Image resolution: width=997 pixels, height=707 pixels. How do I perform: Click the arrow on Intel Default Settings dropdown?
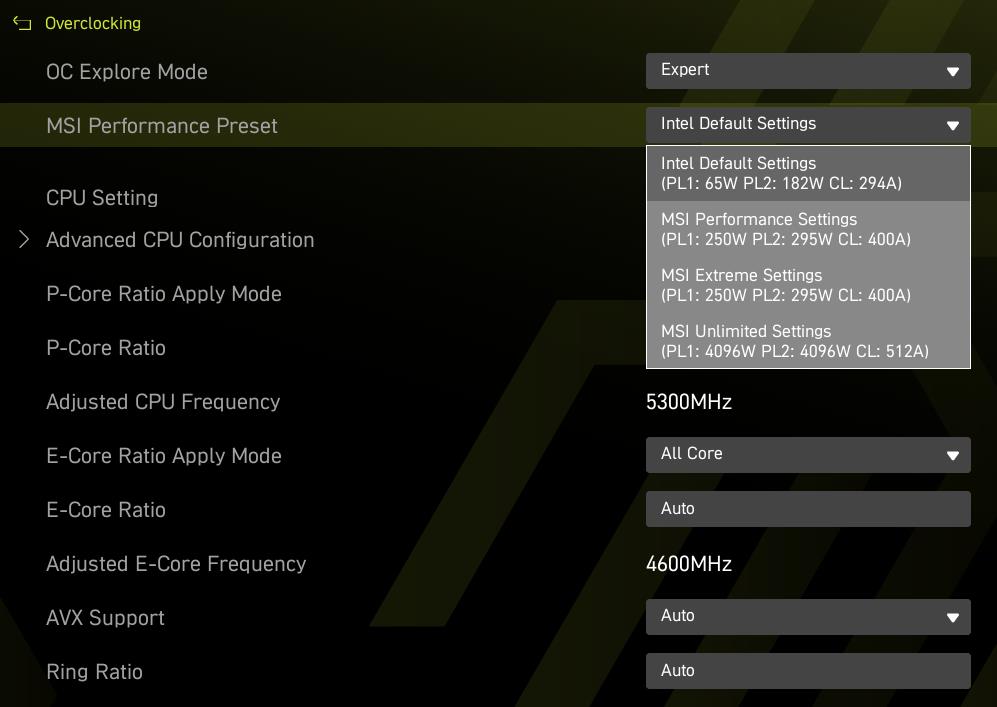(x=952, y=126)
